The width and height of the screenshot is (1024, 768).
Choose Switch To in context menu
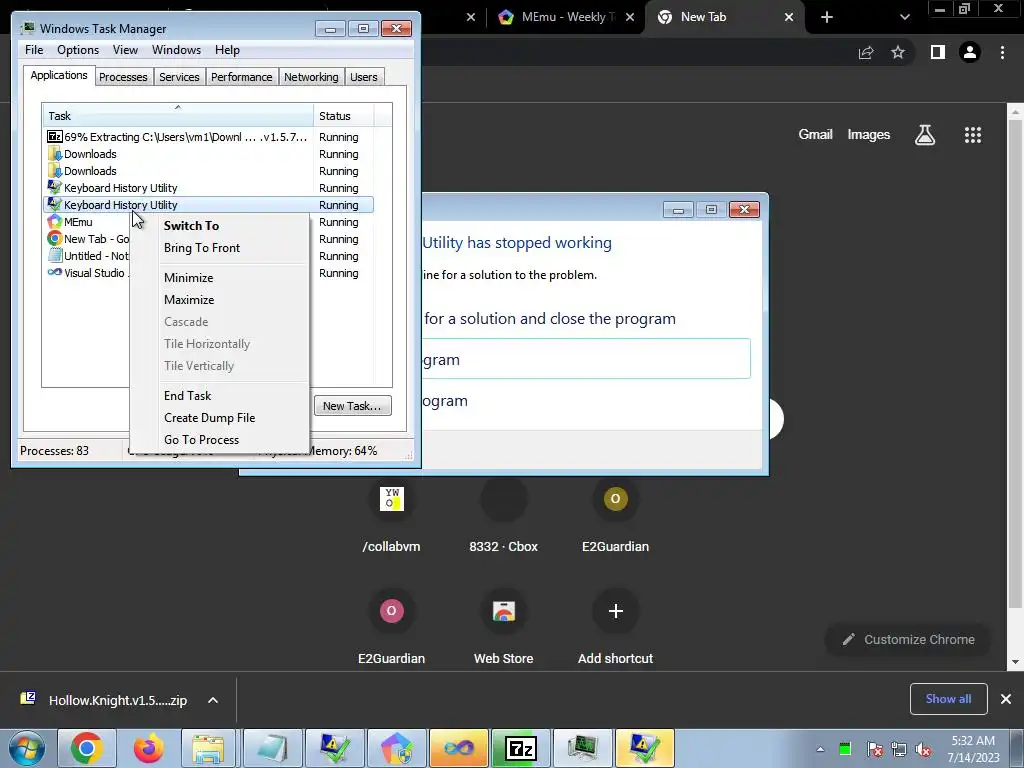tap(191, 226)
